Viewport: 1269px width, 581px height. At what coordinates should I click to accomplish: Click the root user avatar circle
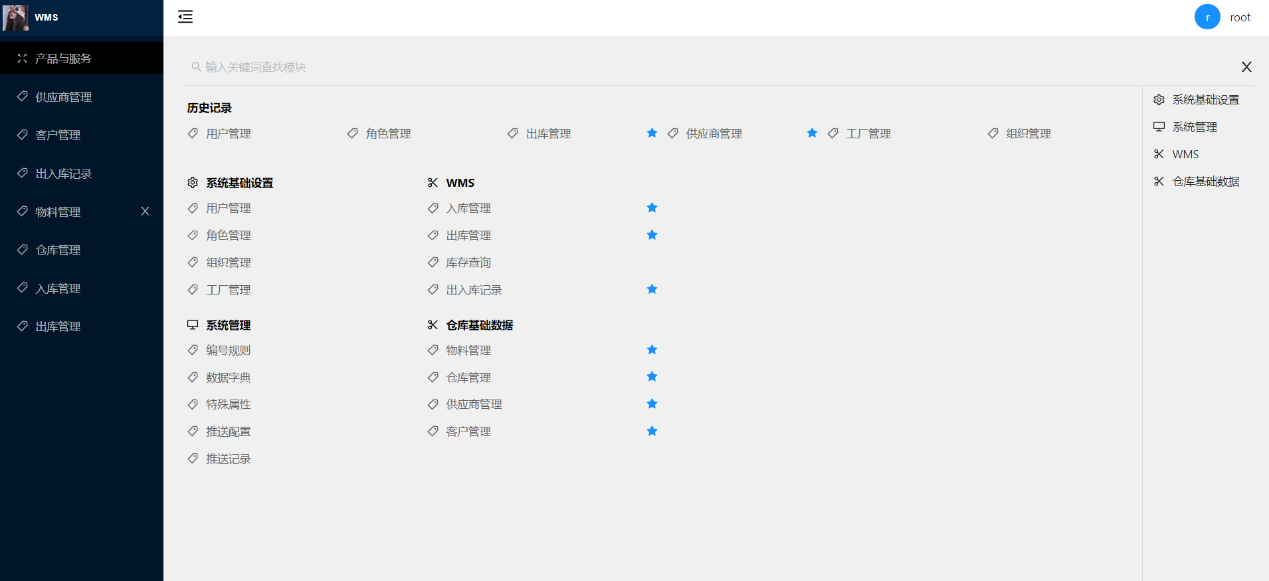tap(1207, 17)
